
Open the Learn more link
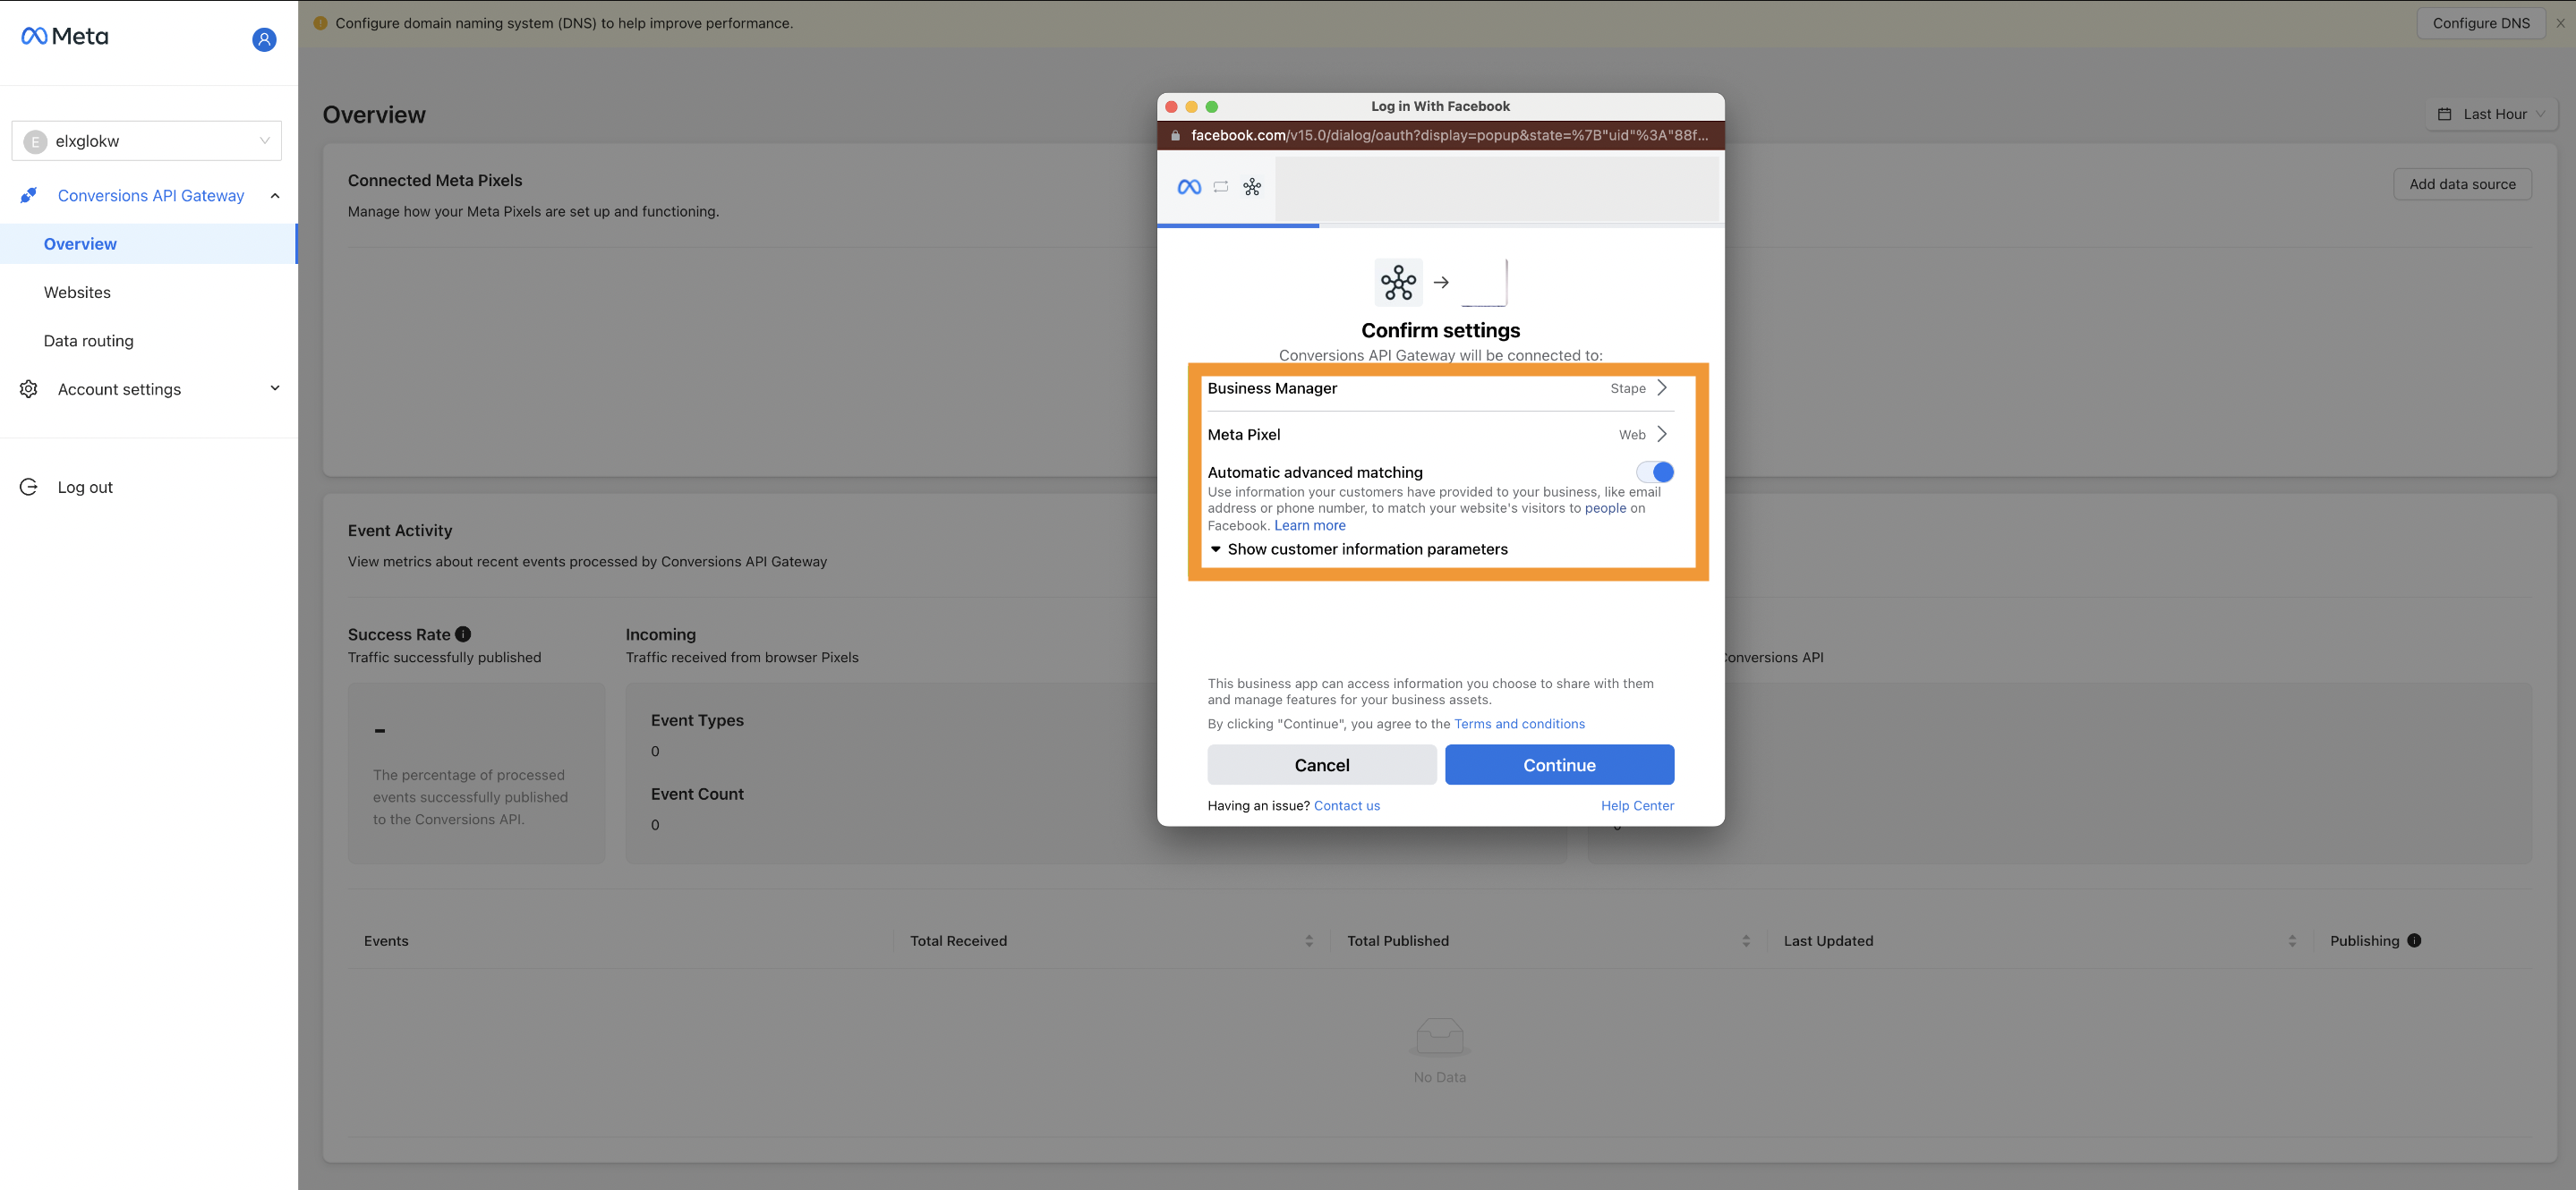(1310, 526)
